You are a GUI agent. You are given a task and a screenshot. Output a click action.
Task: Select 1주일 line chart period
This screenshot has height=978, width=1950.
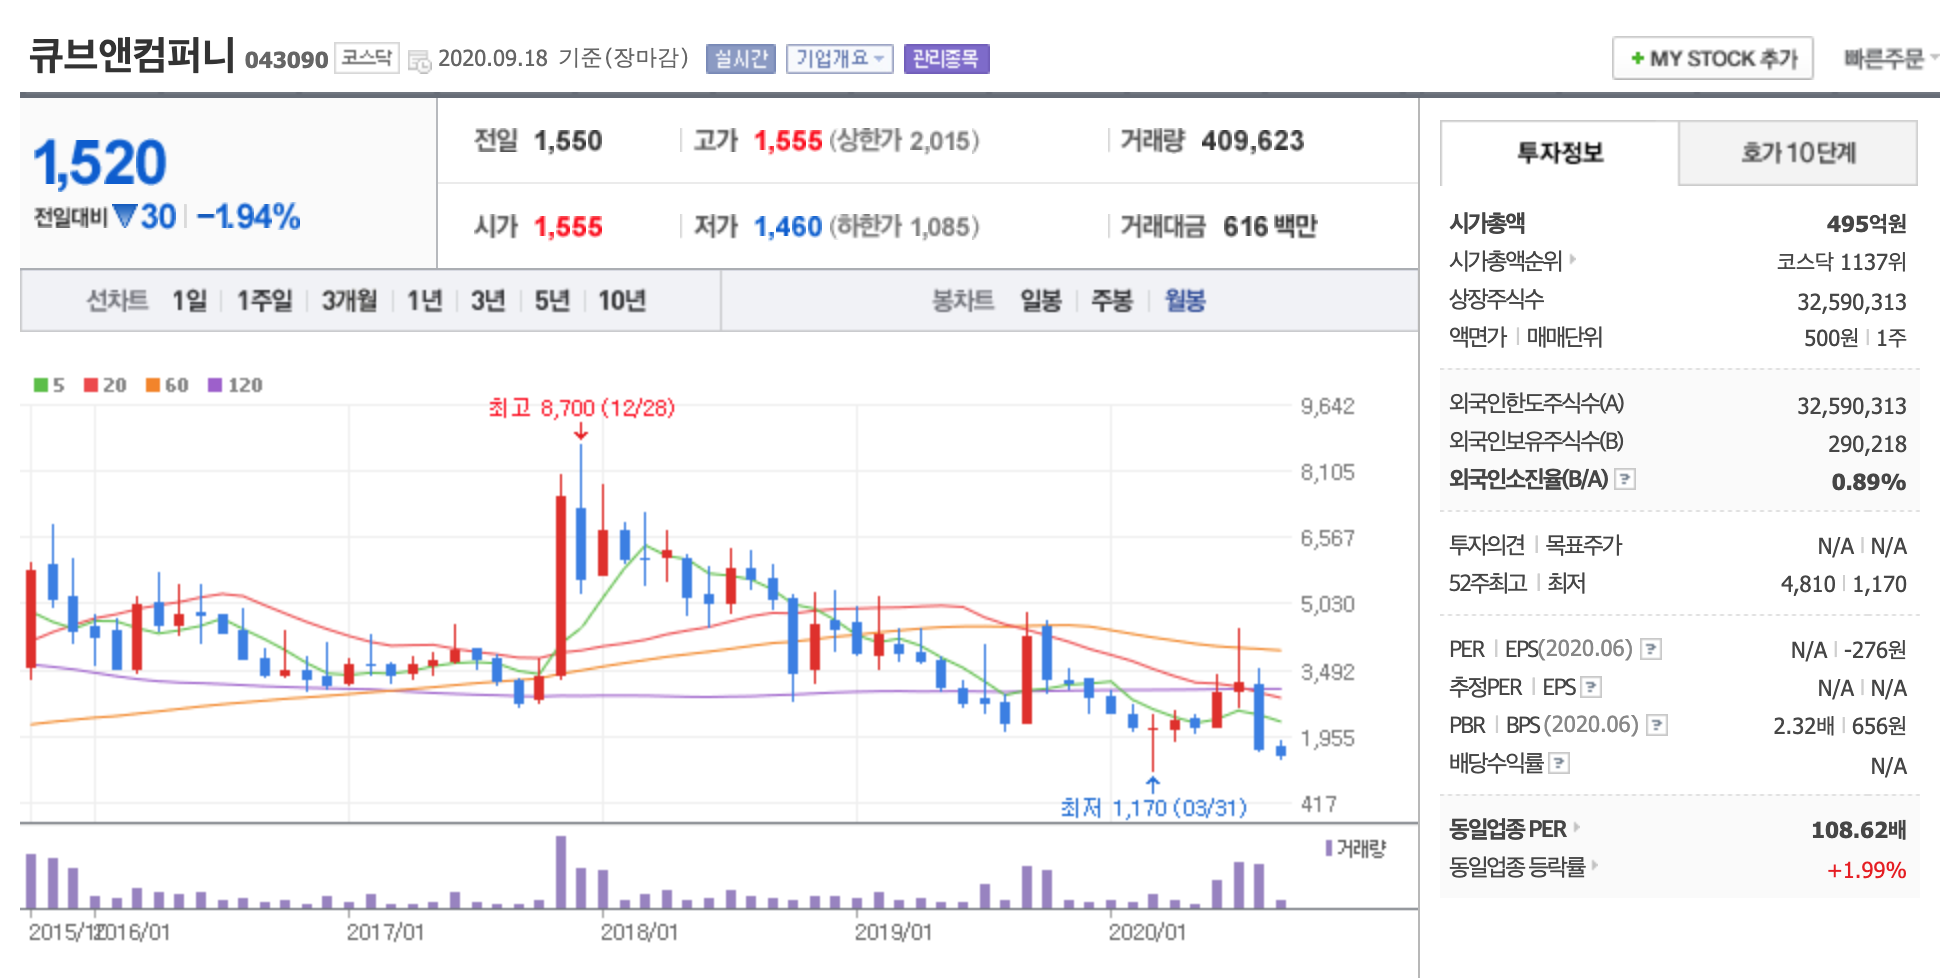[x=265, y=300]
